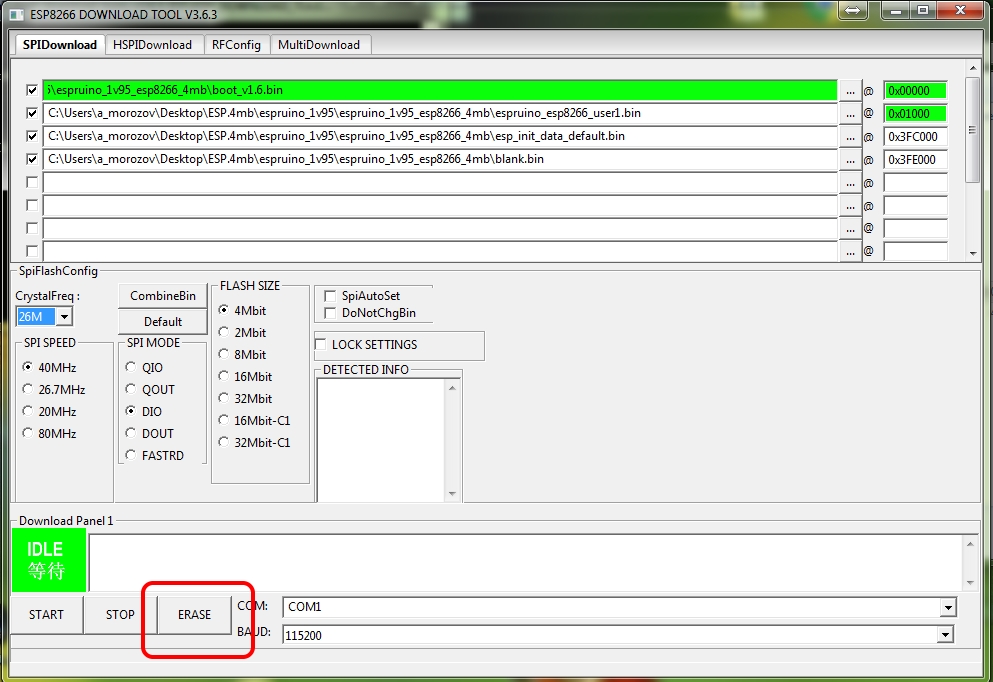Uncheck the boot_v1.6.bin file row checkbox
The width and height of the screenshot is (993, 682).
(x=32, y=91)
